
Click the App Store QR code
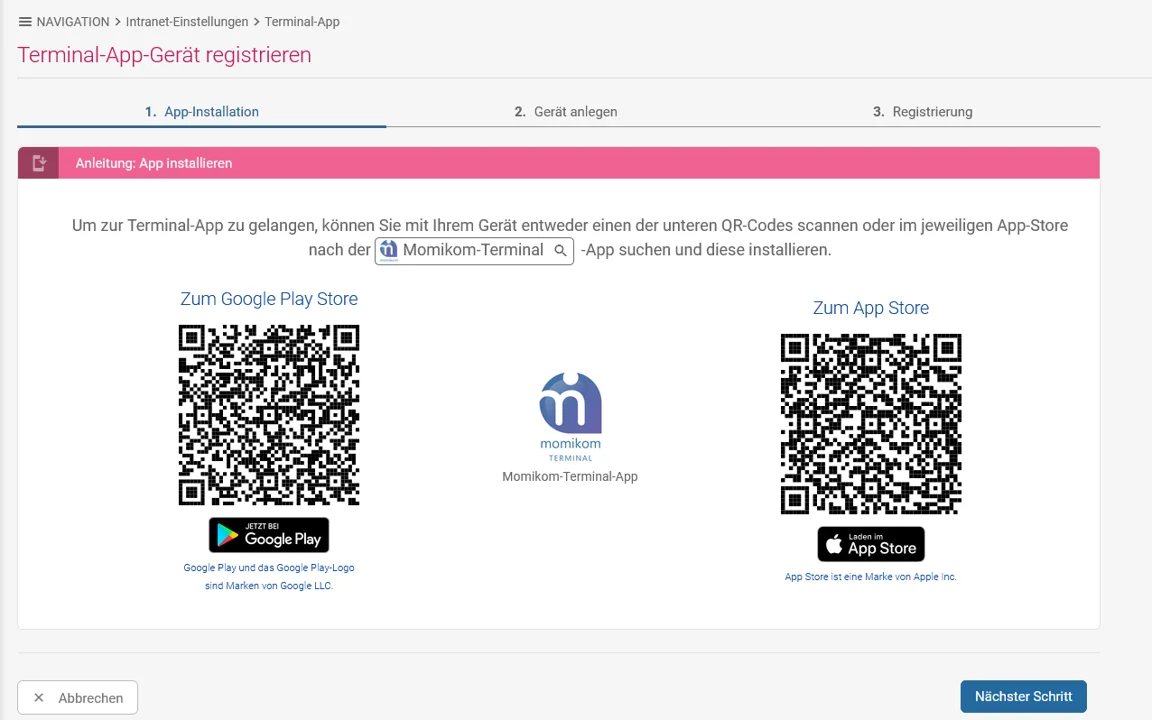871,424
